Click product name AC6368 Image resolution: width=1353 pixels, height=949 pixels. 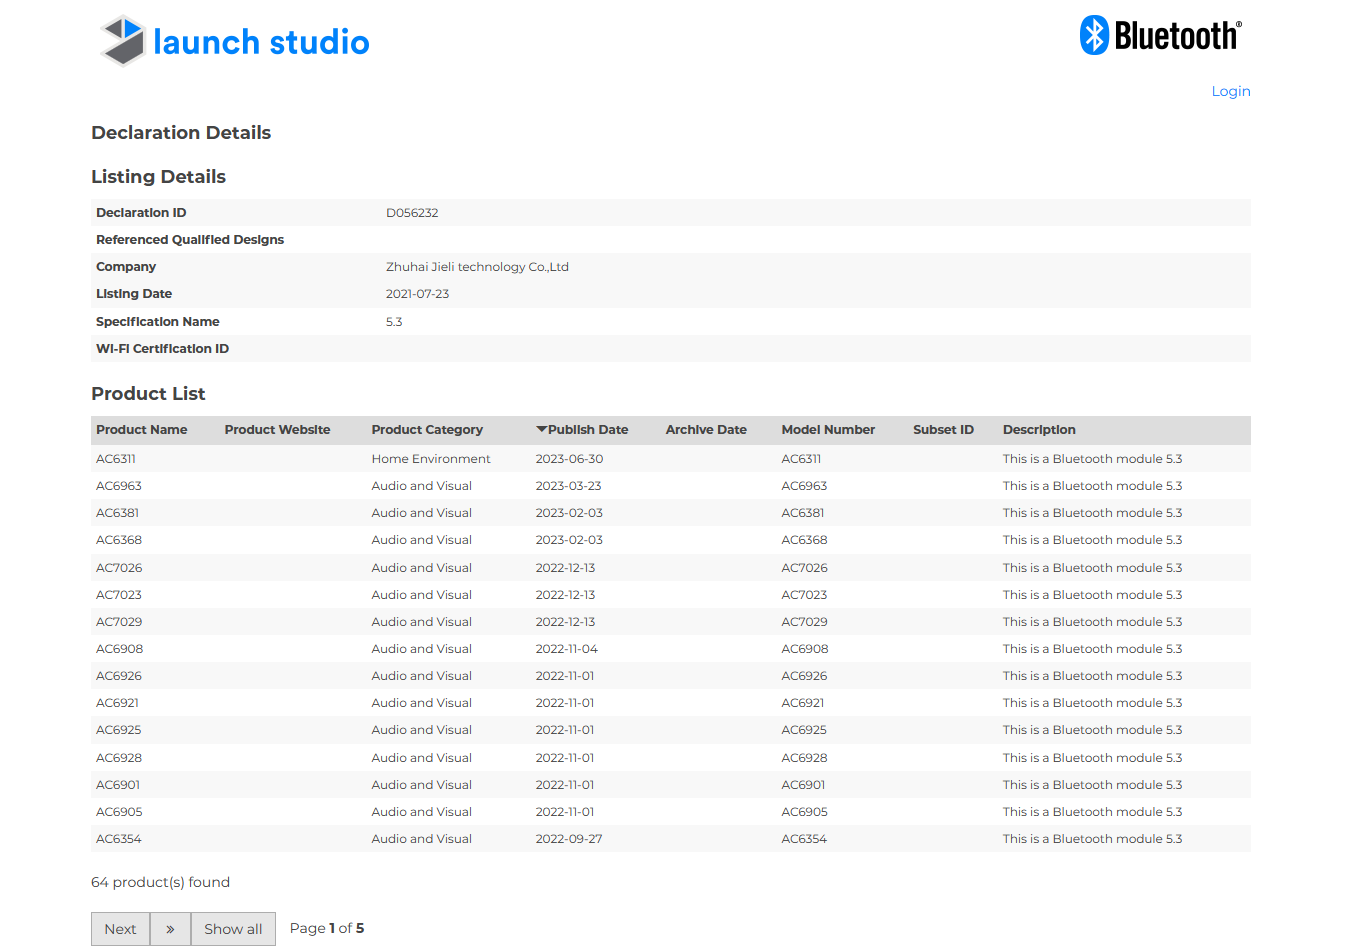tap(119, 540)
